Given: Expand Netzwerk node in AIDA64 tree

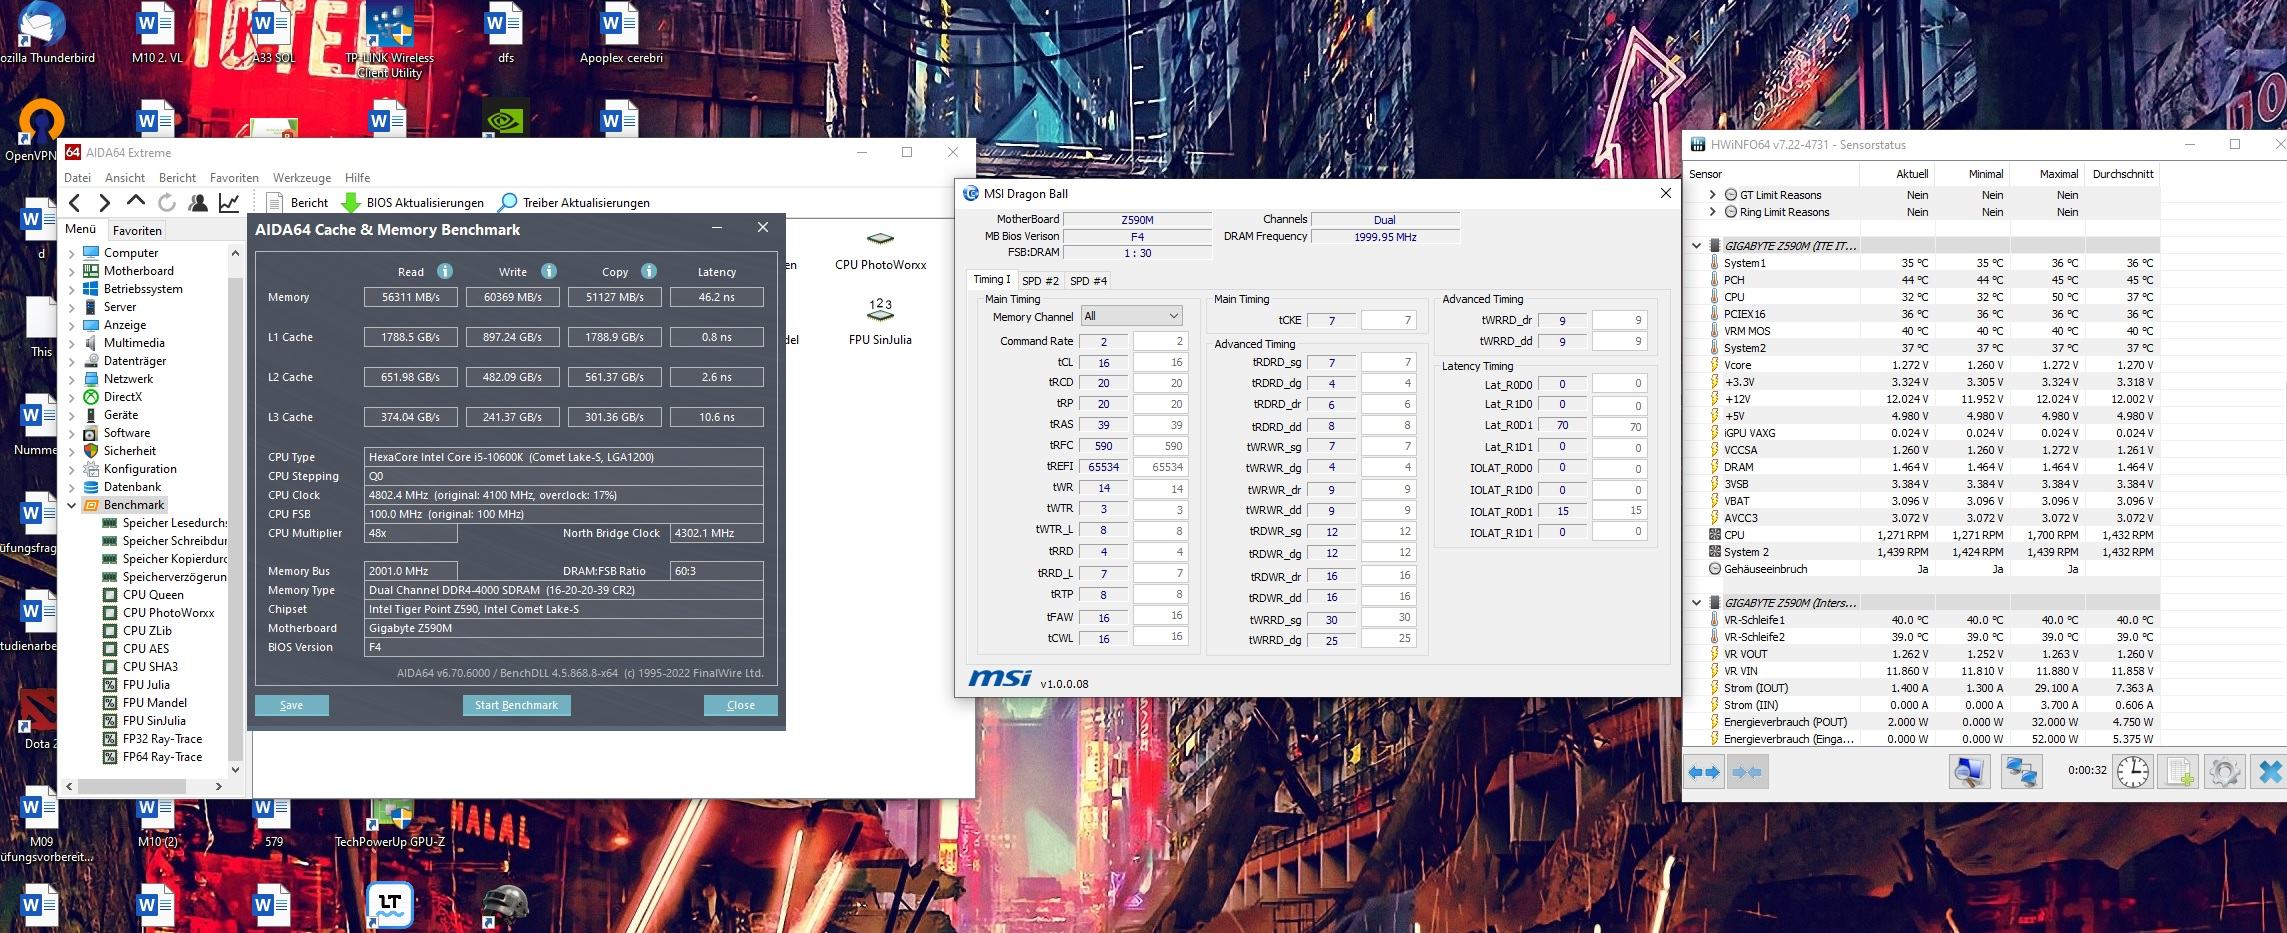Looking at the screenshot, I should [72, 379].
